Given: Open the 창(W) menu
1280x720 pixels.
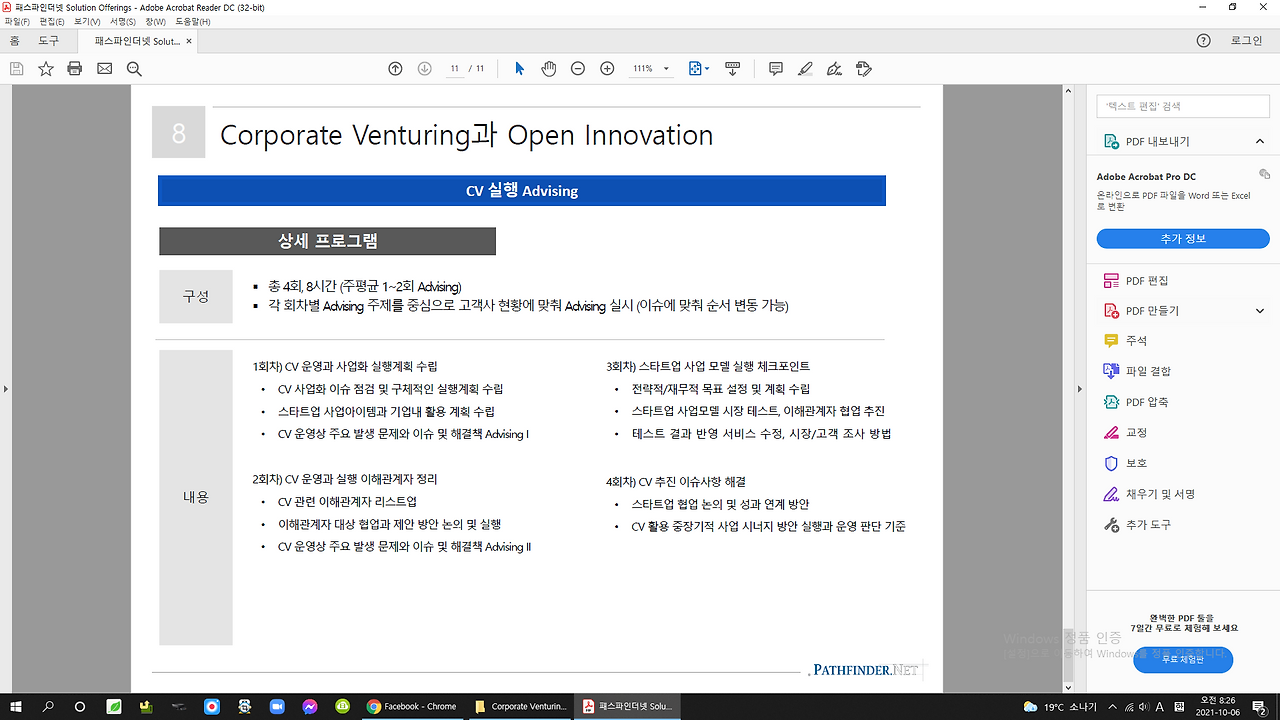Looking at the screenshot, I should pyautogui.click(x=155, y=21).
